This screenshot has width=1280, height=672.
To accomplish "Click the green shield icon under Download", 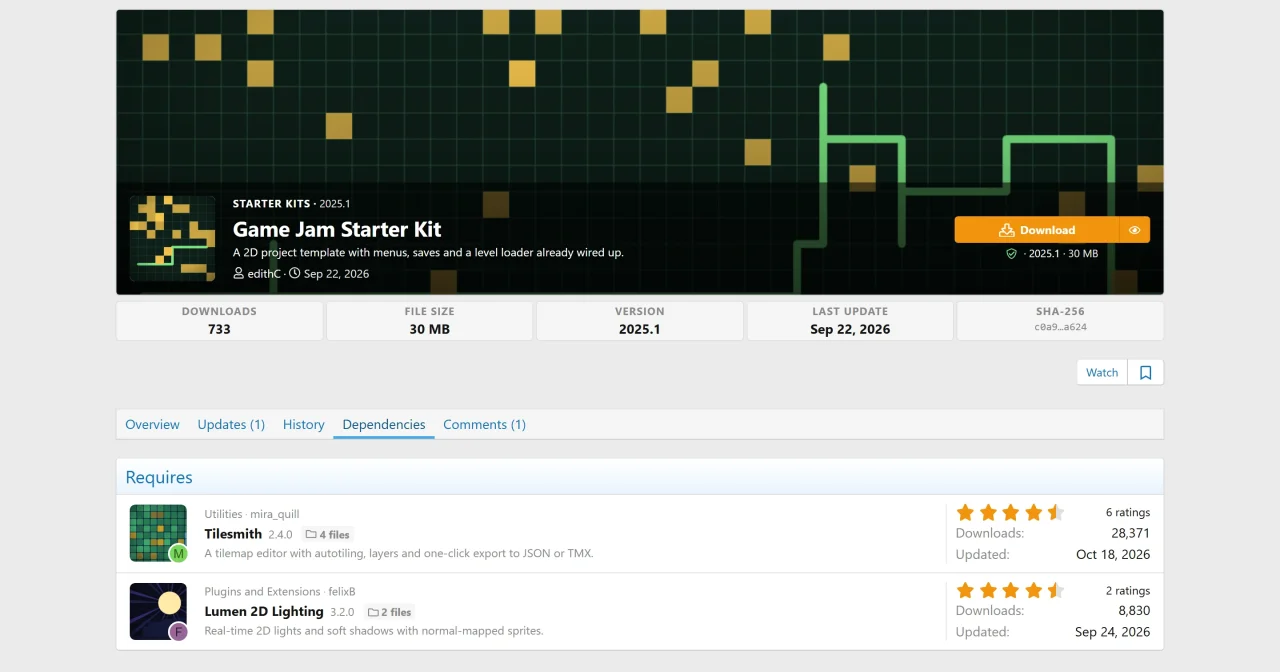I will pyautogui.click(x=1011, y=254).
